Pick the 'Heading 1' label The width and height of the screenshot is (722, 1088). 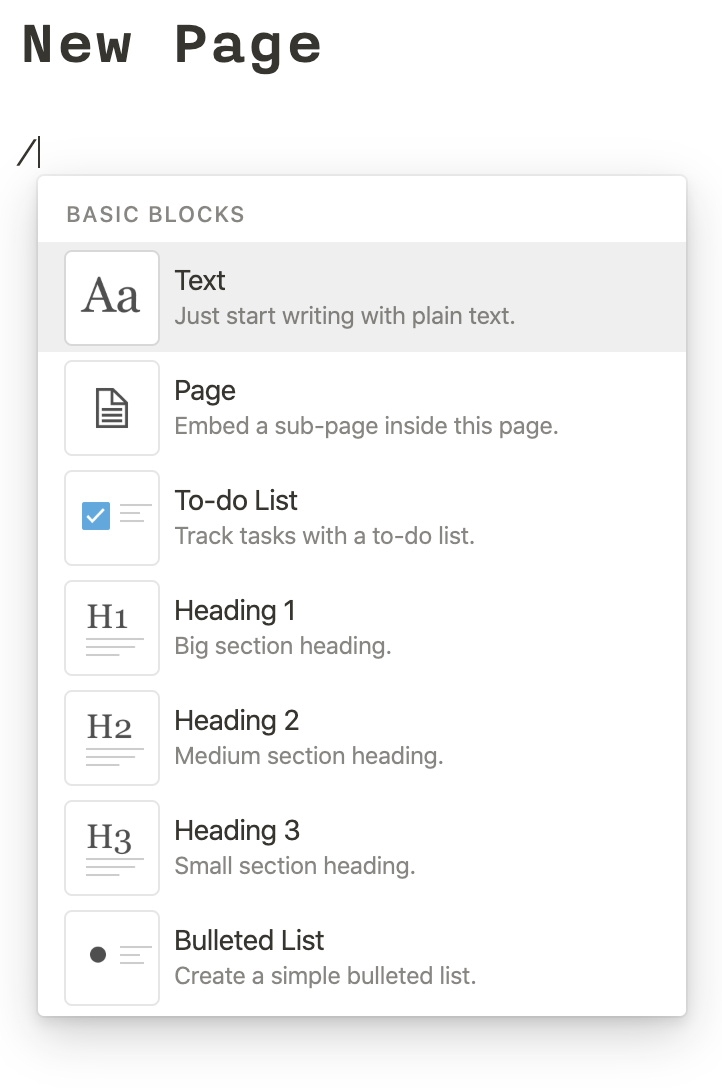click(235, 611)
